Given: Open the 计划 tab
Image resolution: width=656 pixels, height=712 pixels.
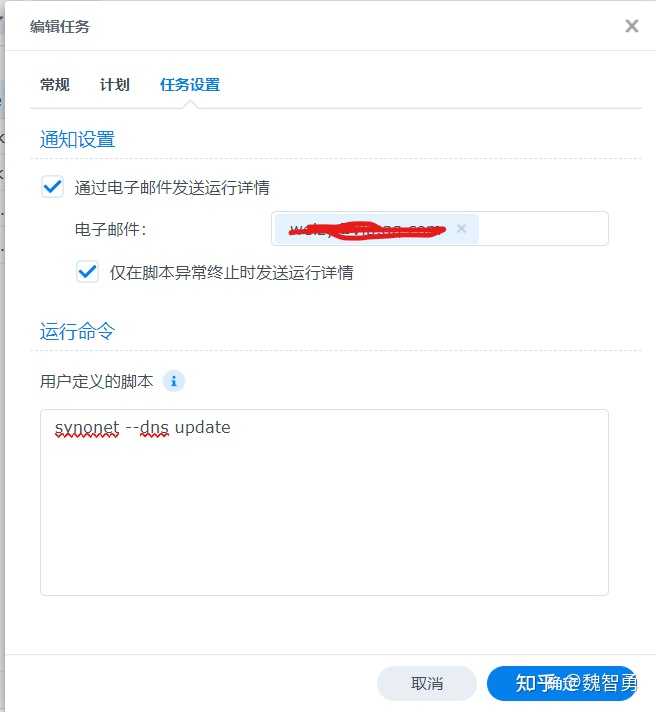Looking at the screenshot, I should (x=114, y=84).
